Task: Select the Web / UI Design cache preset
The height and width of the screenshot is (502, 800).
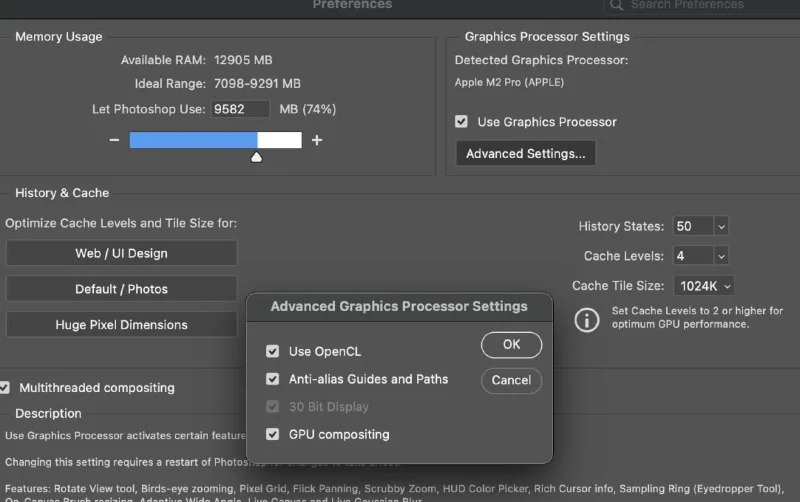Action: click(121, 253)
